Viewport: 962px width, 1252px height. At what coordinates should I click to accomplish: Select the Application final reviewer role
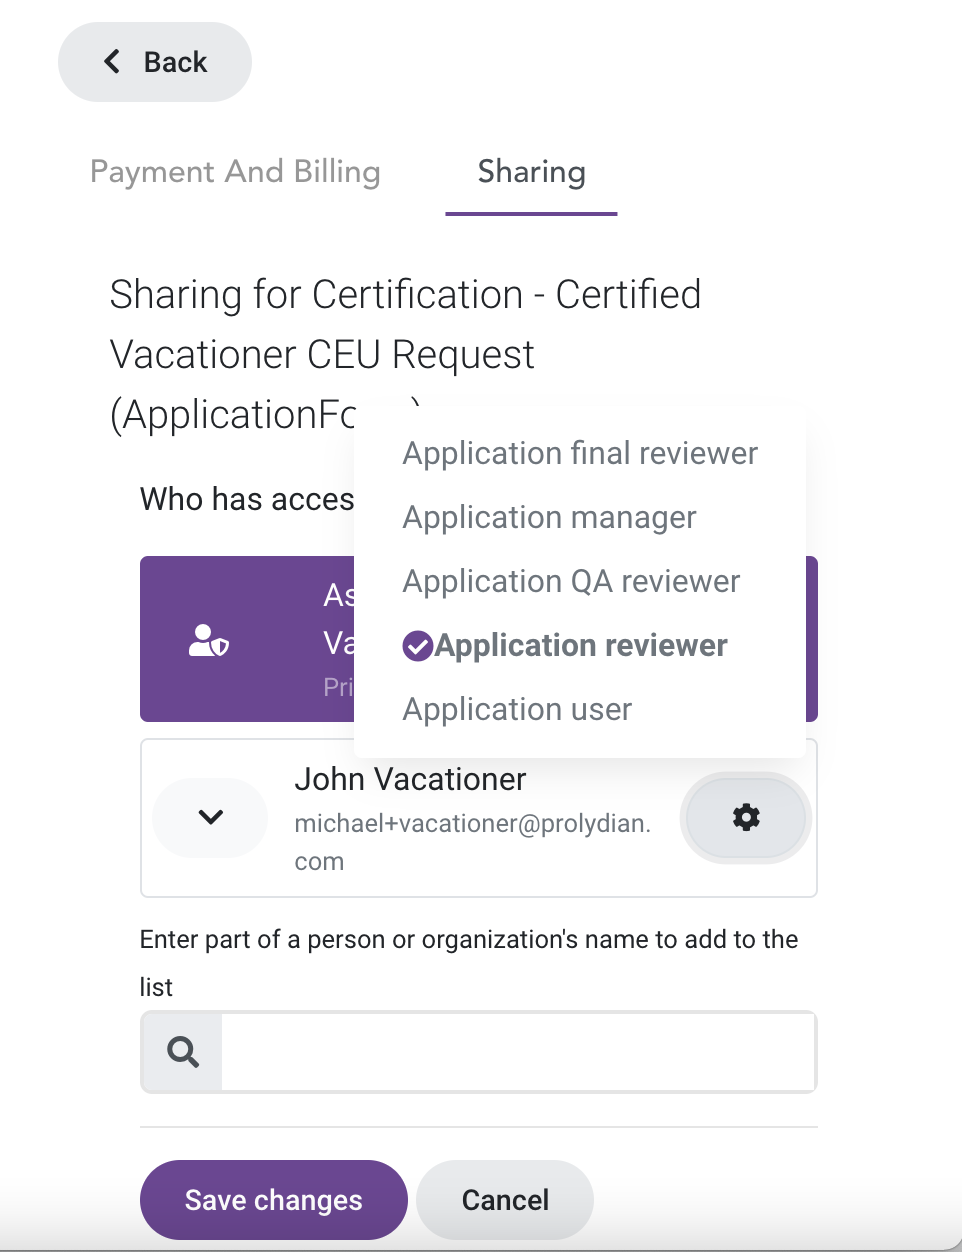(580, 453)
